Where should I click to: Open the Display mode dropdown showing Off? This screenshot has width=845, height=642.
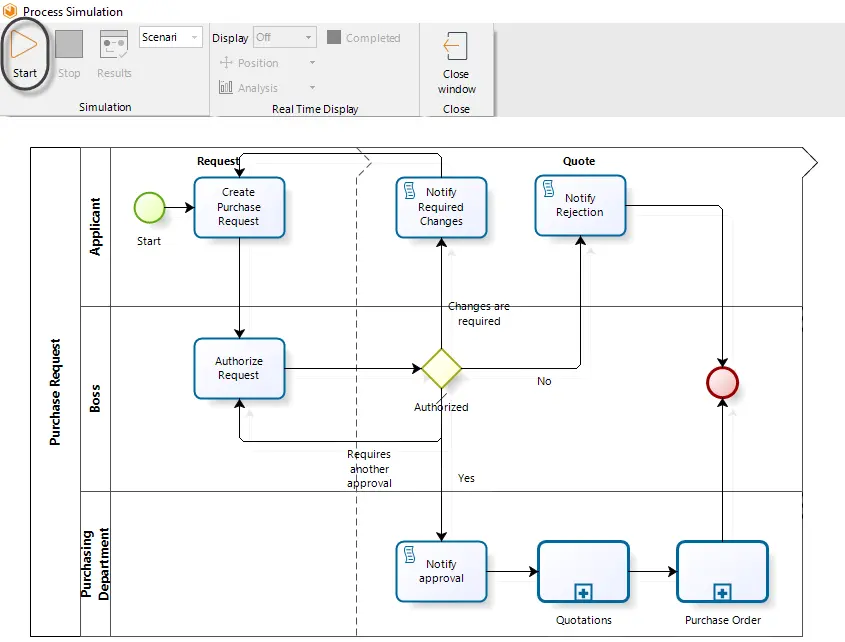[x=285, y=37]
